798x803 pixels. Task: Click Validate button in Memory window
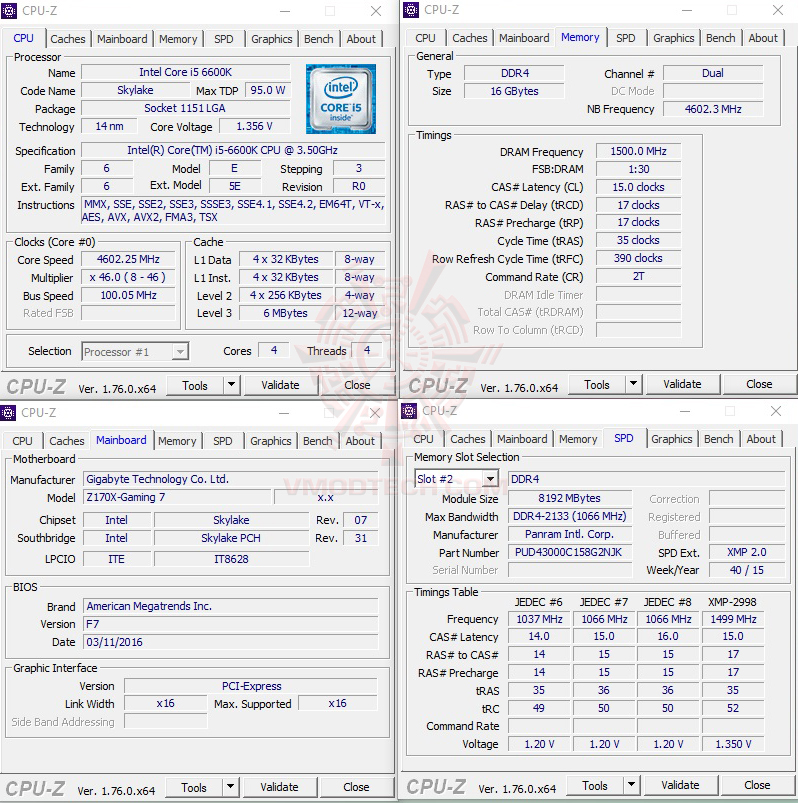[682, 384]
